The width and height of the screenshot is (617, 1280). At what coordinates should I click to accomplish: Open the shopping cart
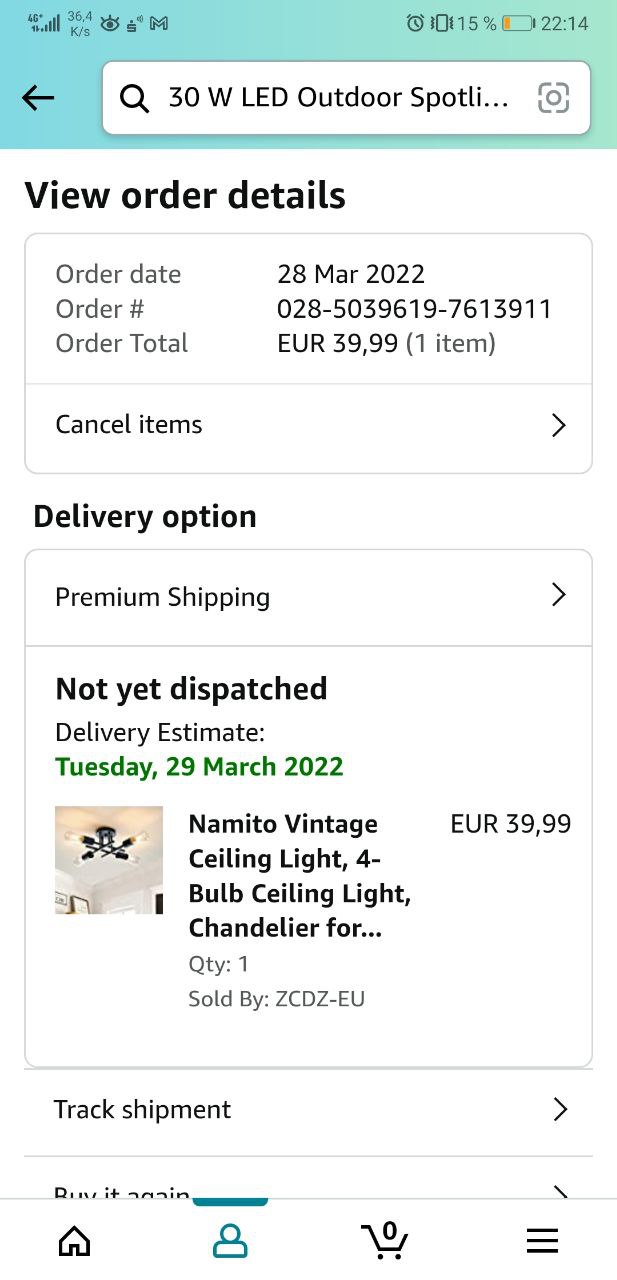pyautogui.click(x=385, y=1240)
